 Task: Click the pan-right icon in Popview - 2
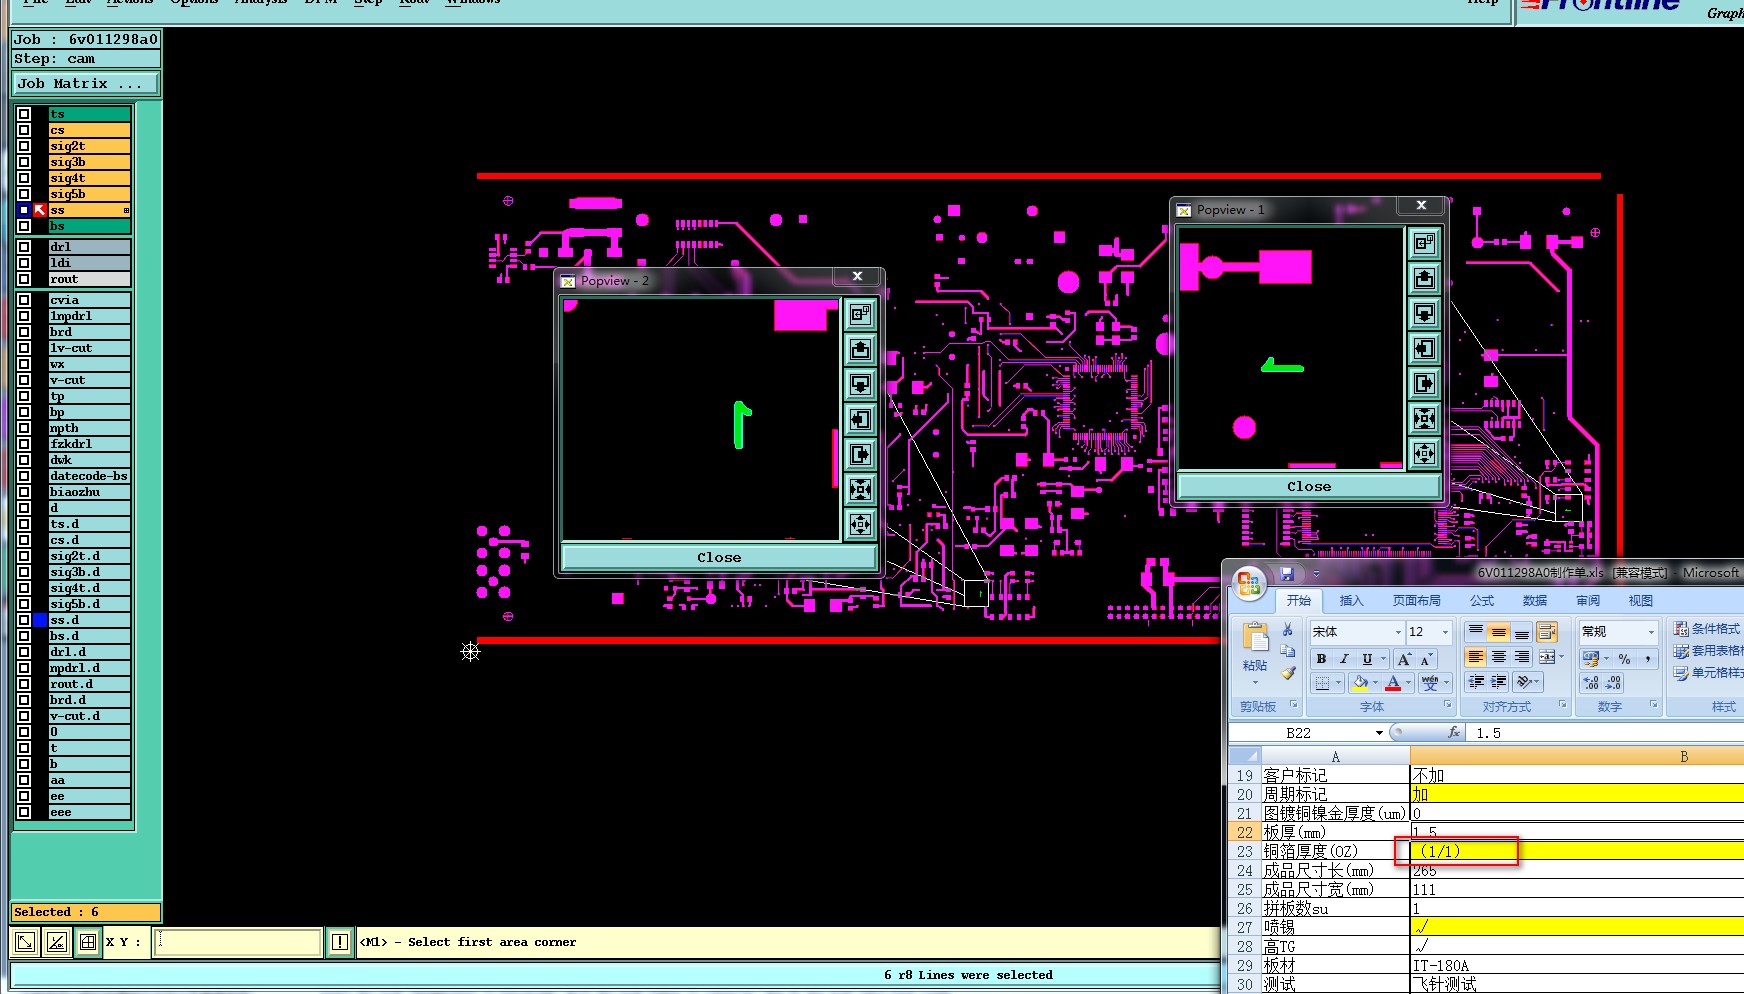point(860,455)
